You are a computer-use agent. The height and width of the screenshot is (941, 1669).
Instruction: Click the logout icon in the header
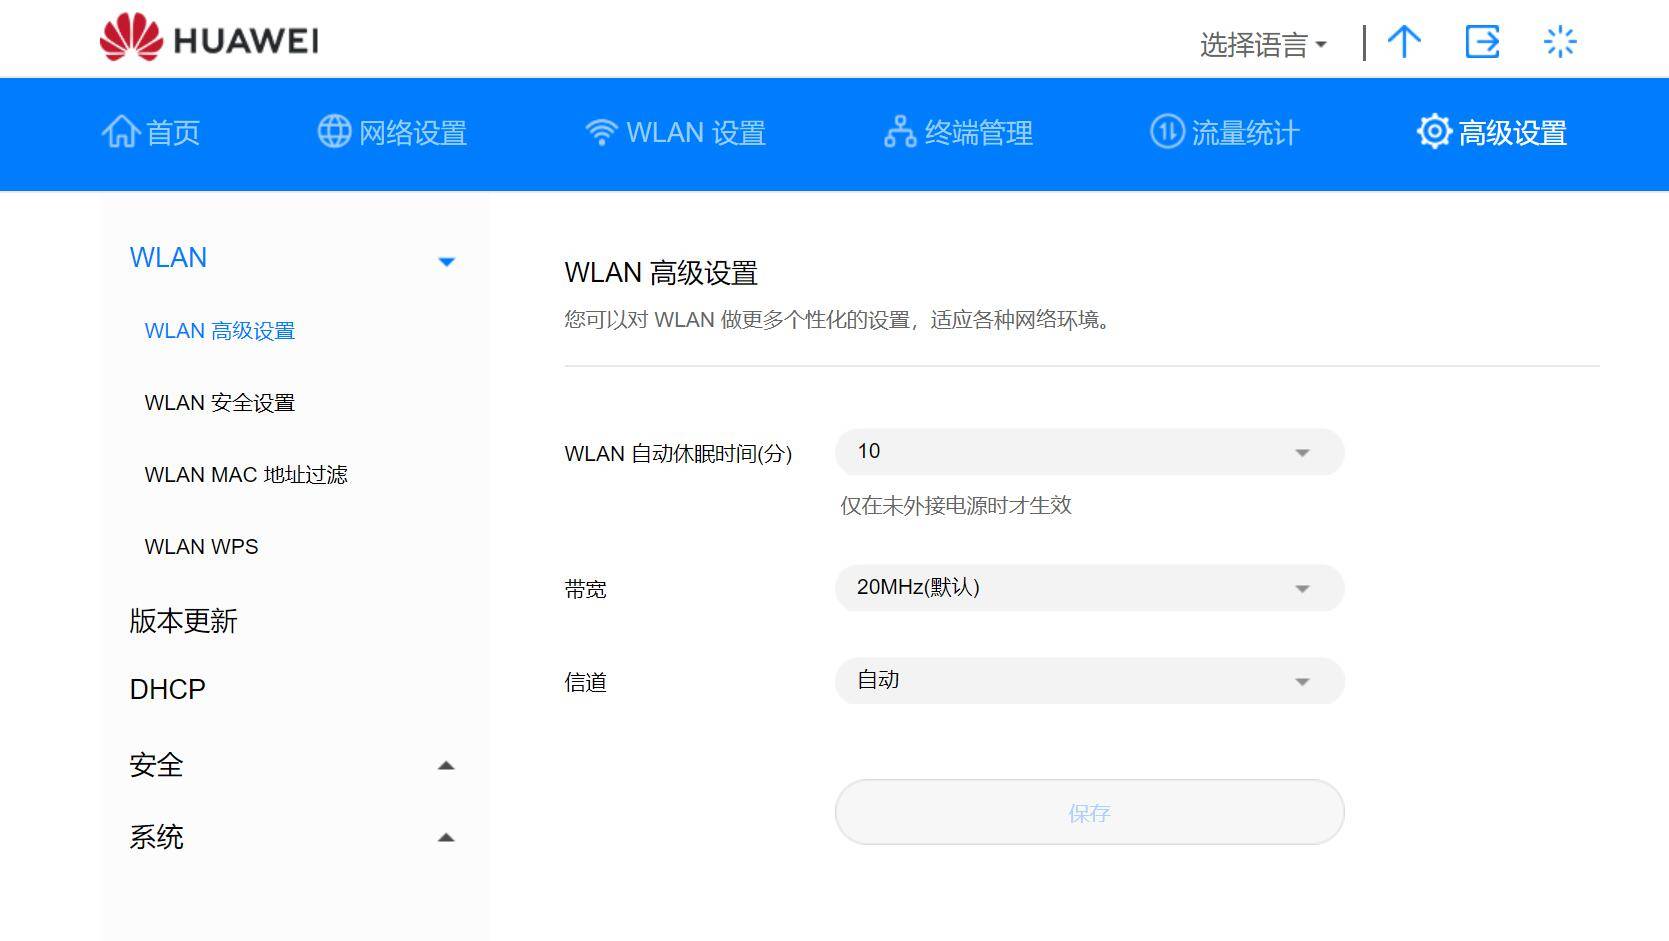click(x=1481, y=42)
